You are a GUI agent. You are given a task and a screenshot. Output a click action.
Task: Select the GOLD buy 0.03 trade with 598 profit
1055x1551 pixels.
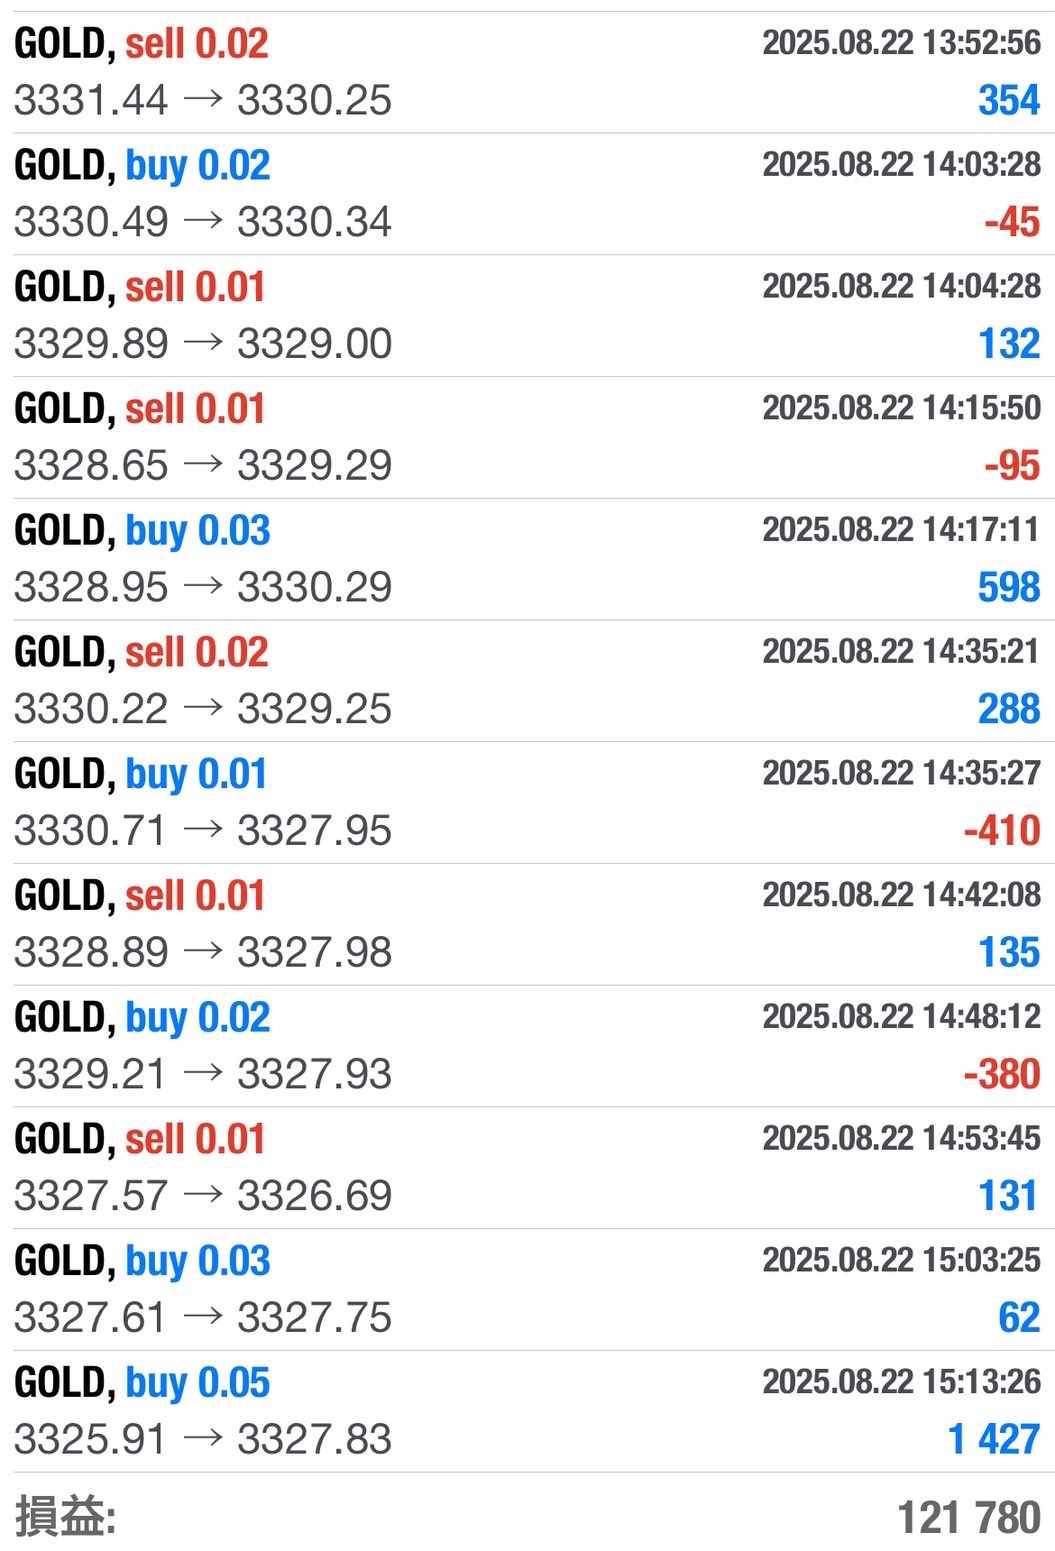[527, 559]
